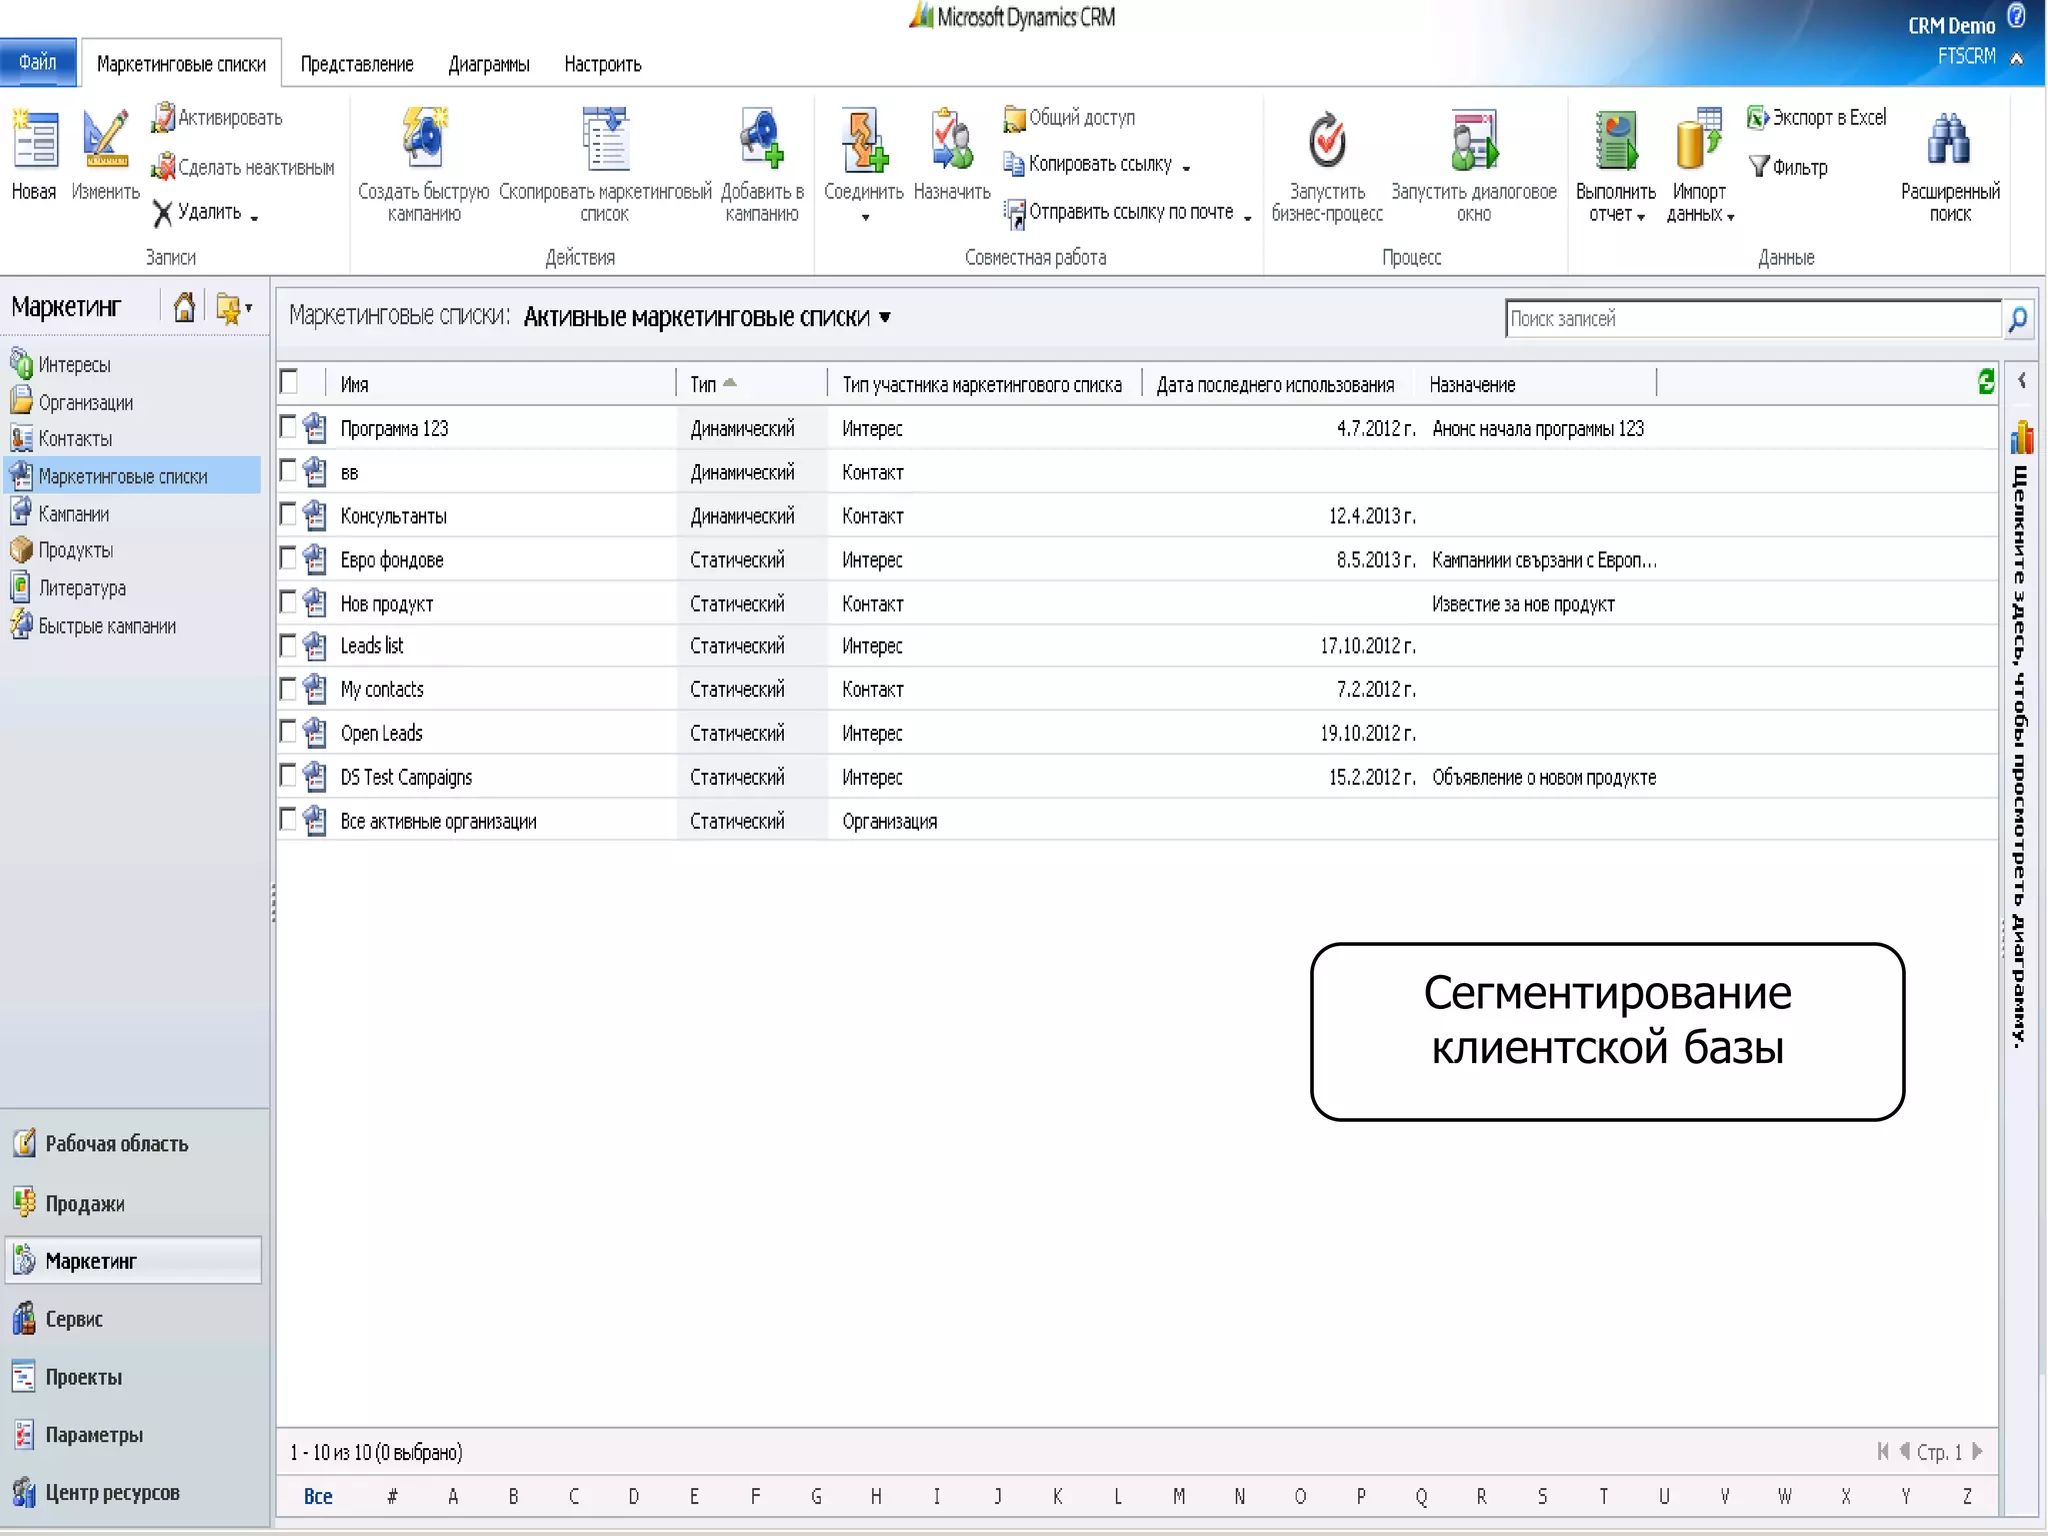2048x1536 pixels.
Task: Open the Файл tab
Action: (38, 62)
